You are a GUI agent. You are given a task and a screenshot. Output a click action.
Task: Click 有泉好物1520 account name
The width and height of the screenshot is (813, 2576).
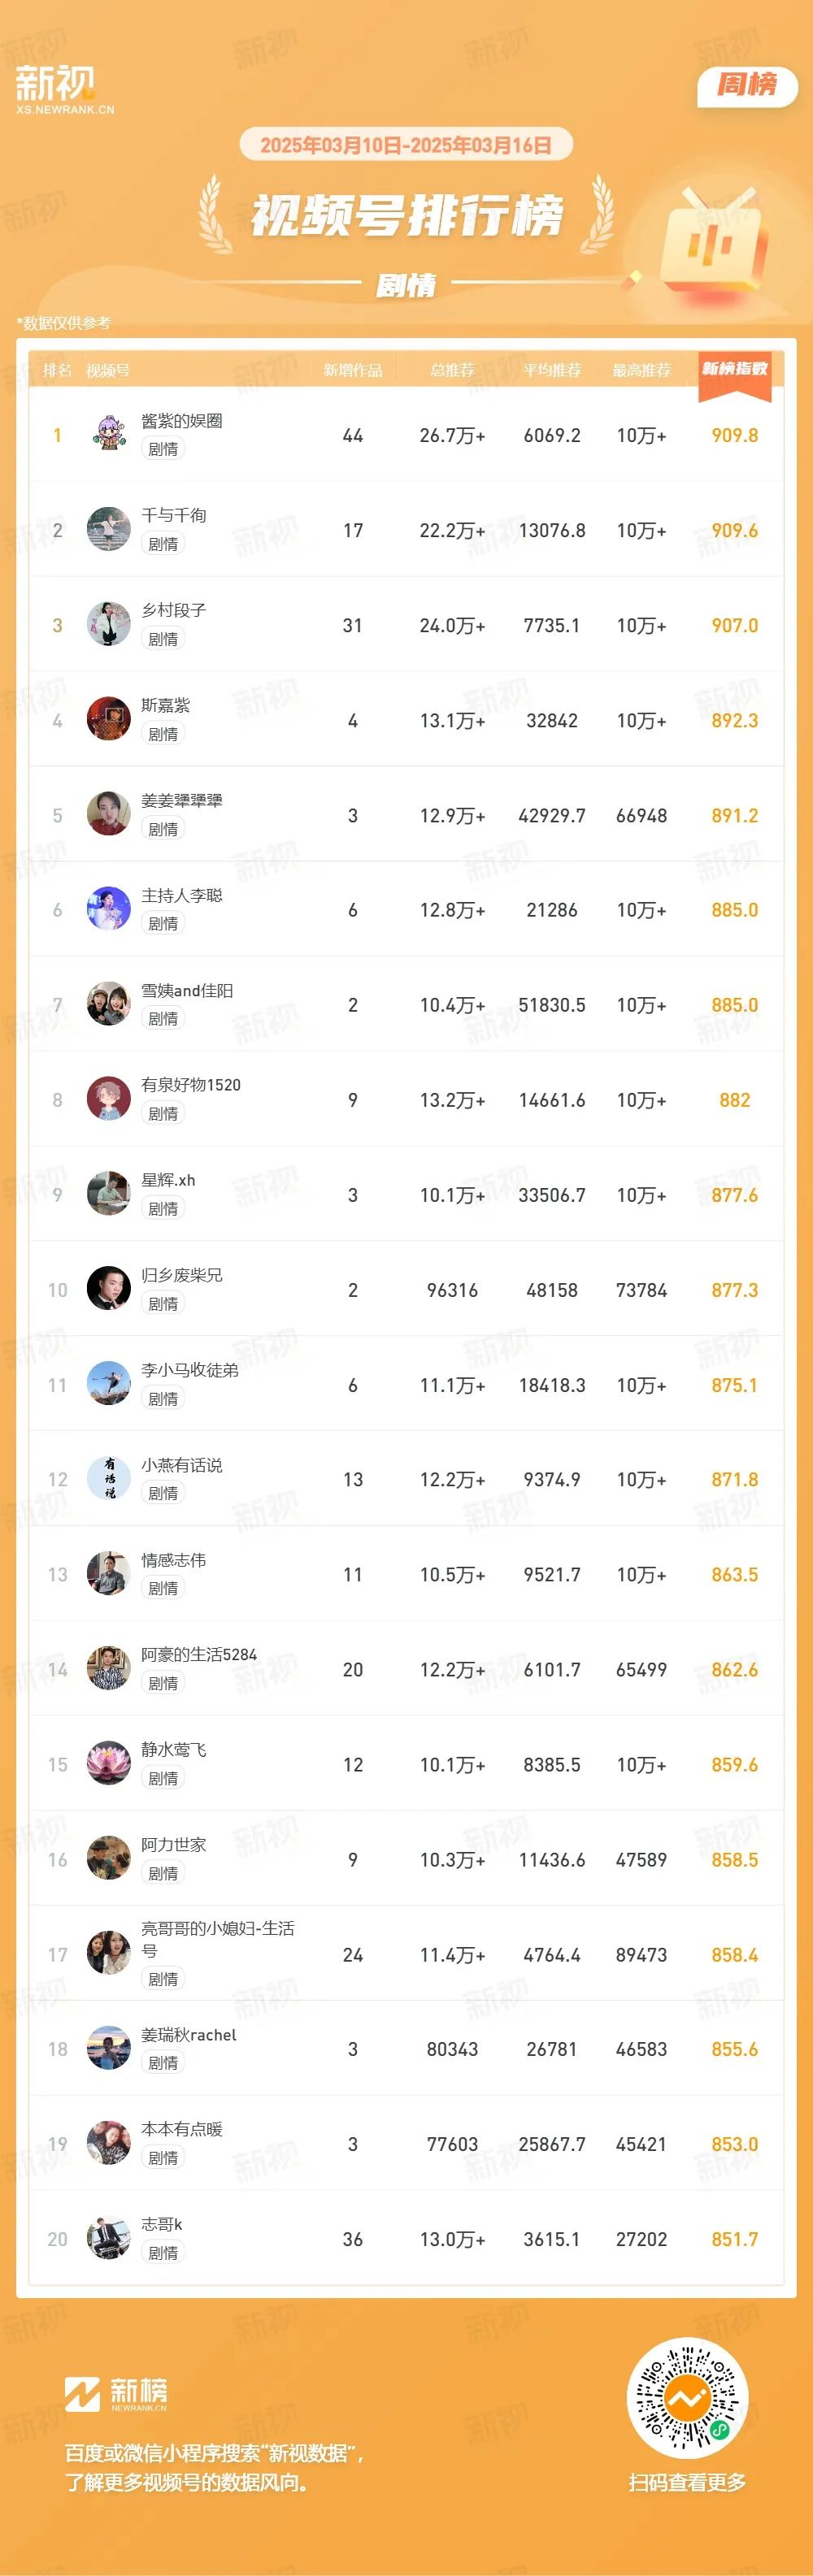click(191, 1085)
